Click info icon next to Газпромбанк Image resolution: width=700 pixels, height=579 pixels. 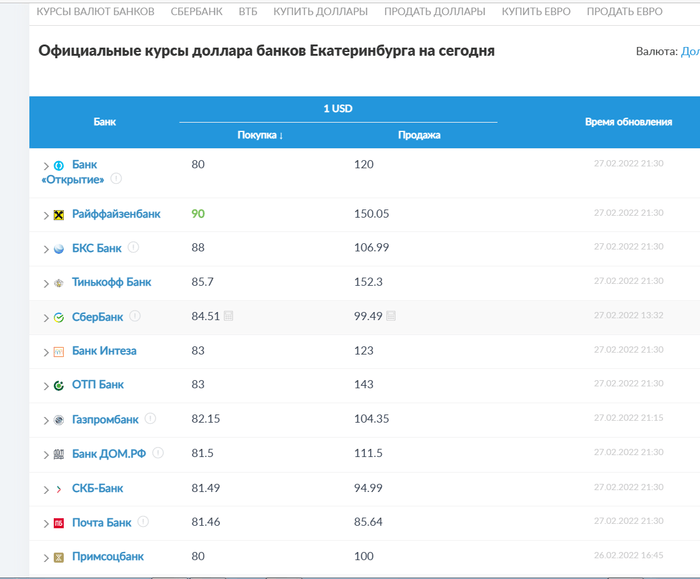click(150, 418)
